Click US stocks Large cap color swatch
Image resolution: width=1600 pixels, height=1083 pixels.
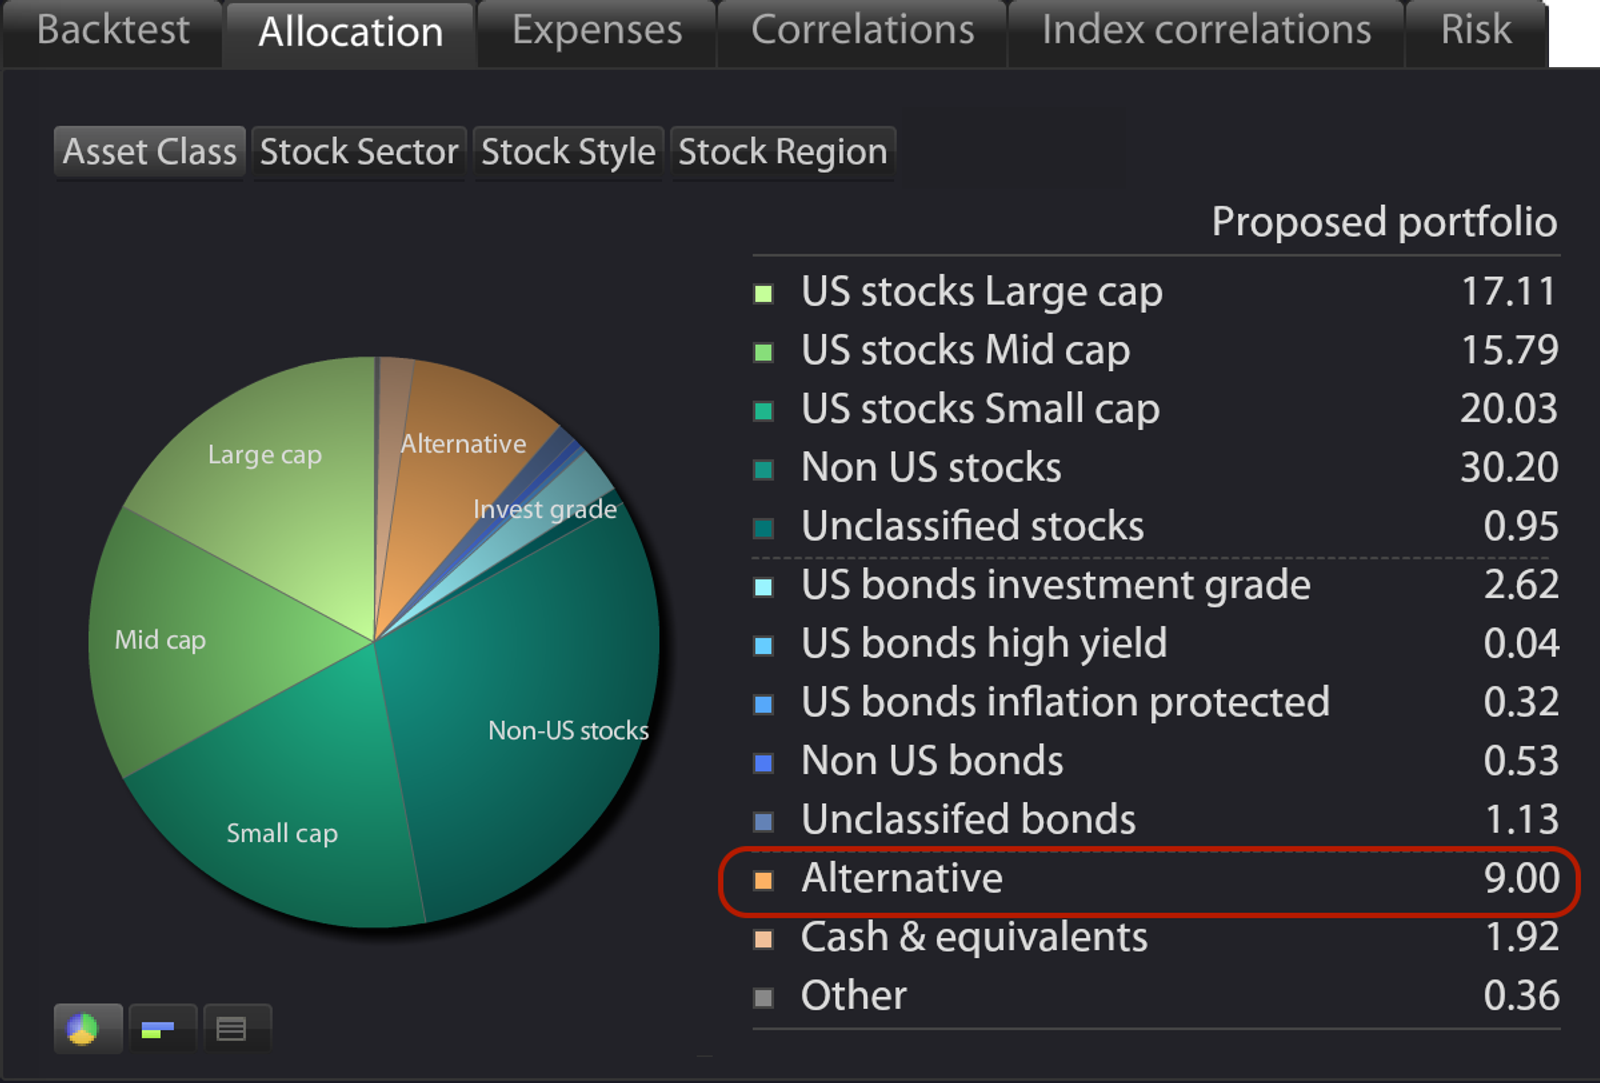coord(763,294)
